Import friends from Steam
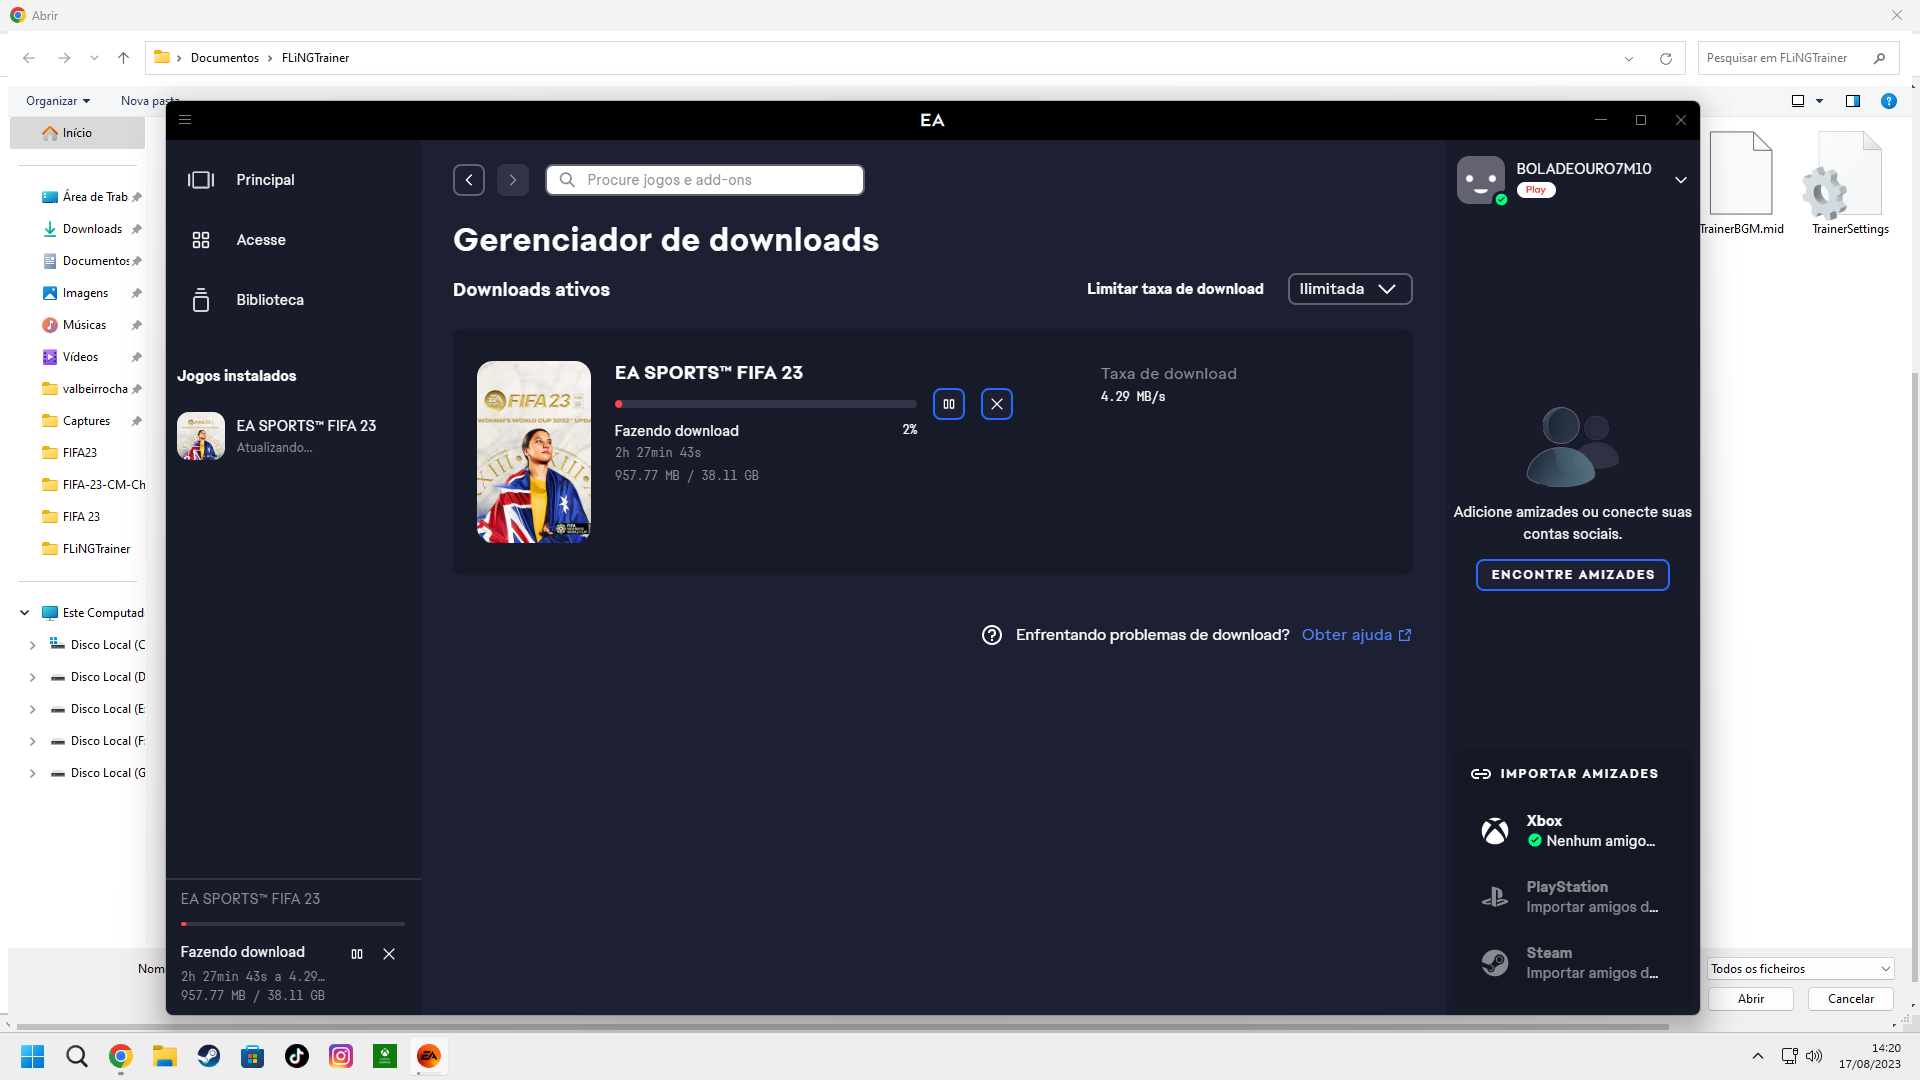The width and height of the screenshot is (1920, 1080). click(x=1573, y=963)
